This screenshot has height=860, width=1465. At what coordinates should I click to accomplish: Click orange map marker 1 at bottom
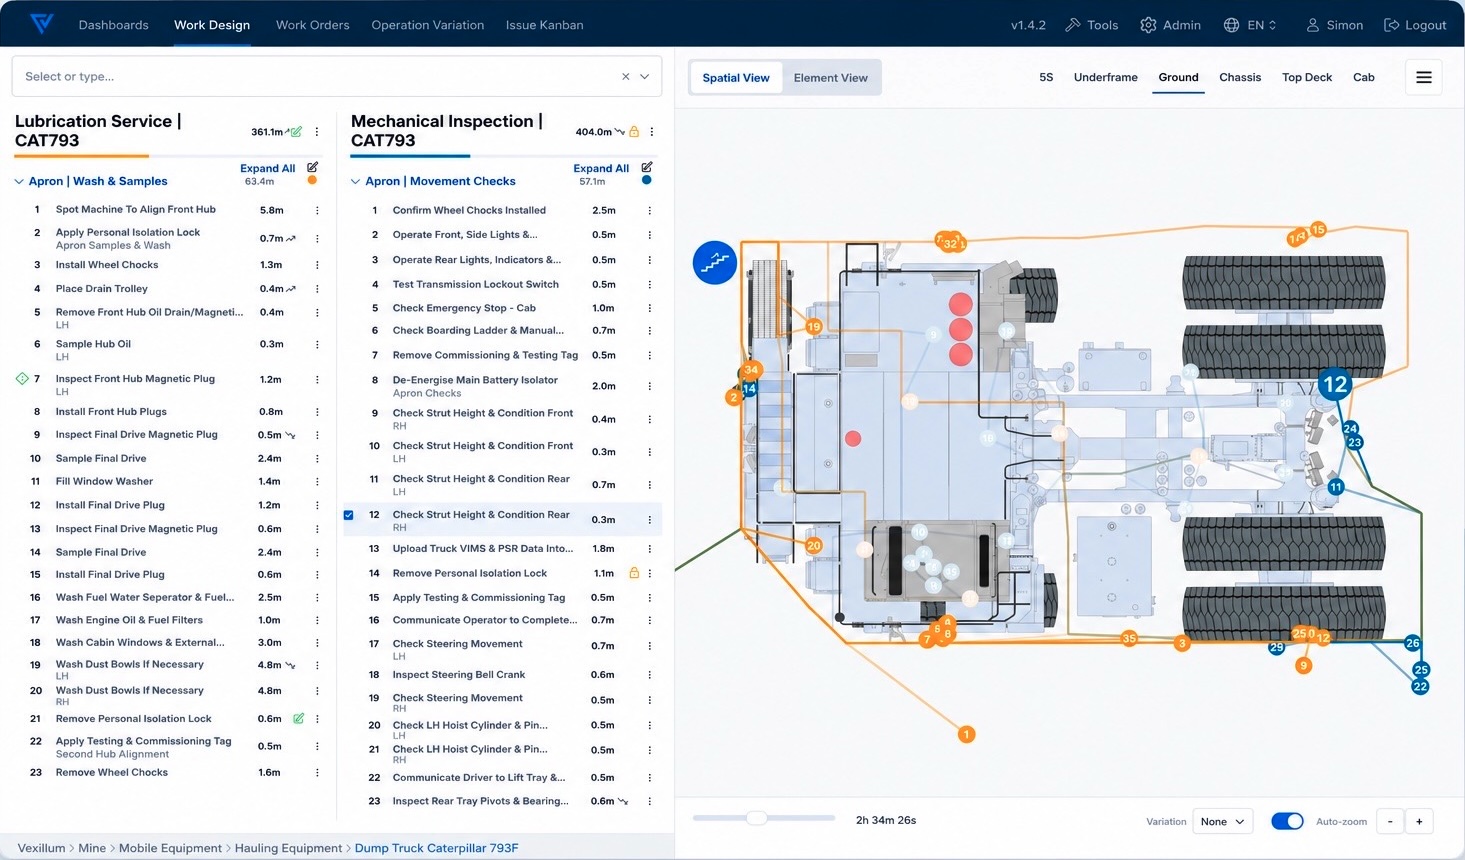[x=966, y=734]
